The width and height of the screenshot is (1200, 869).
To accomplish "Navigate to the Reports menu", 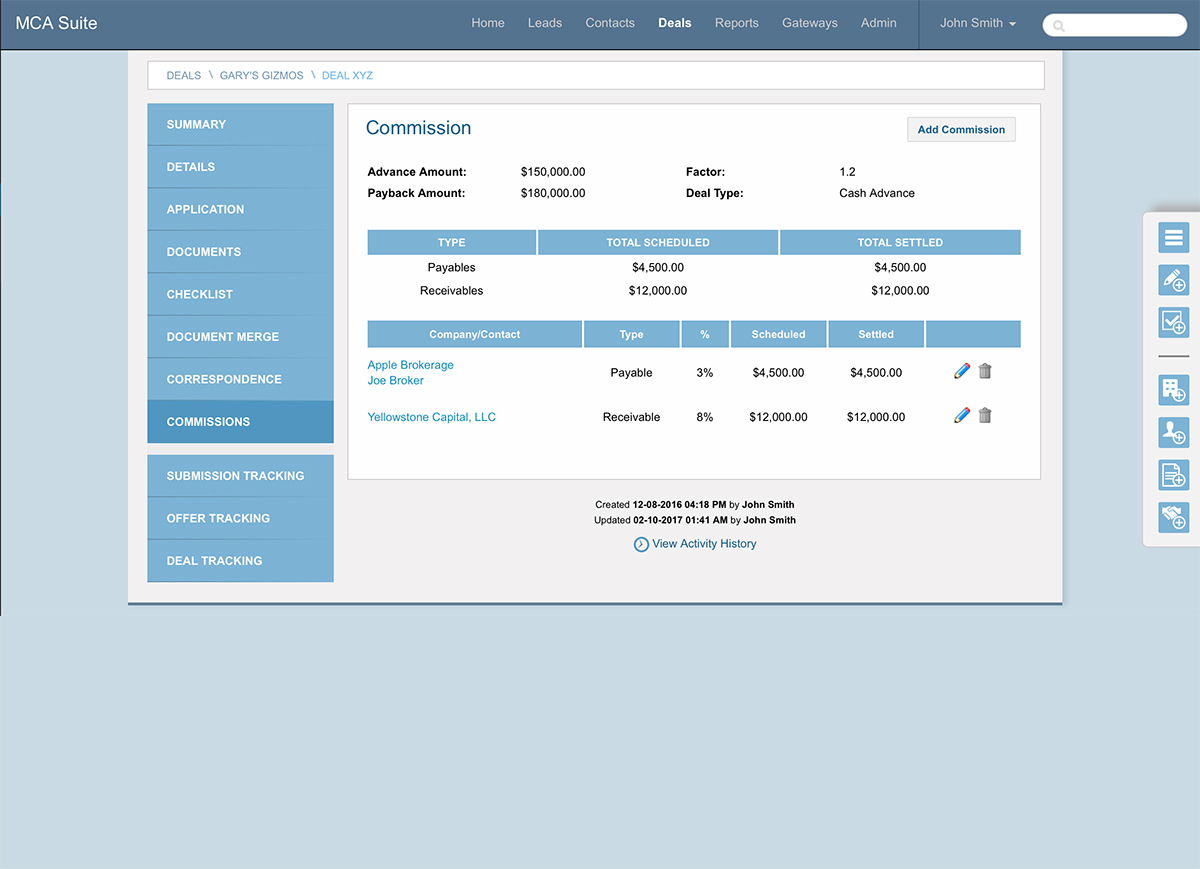I will (737, 22).
